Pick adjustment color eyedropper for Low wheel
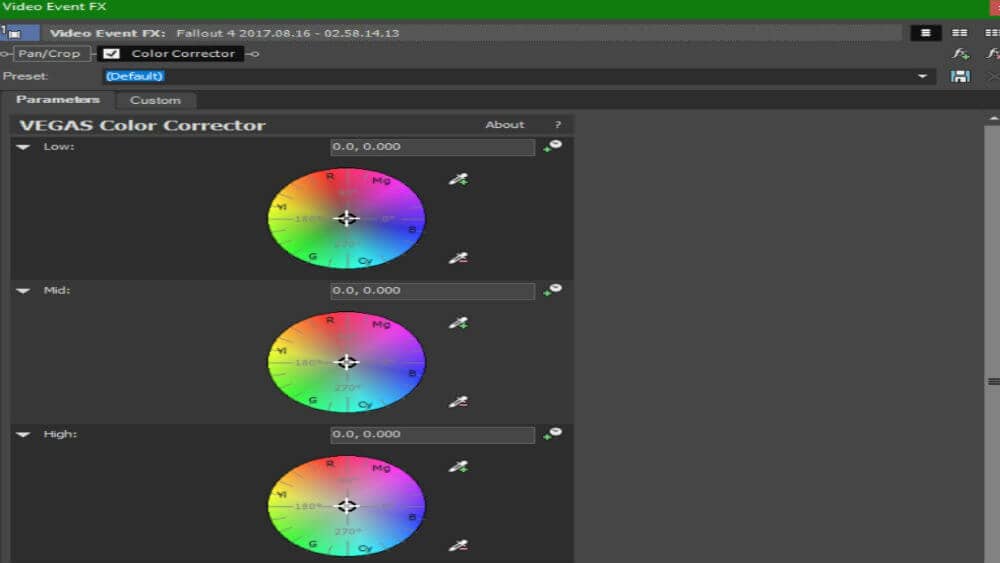This screenshot has height=563, width=1000. (458, 179)
